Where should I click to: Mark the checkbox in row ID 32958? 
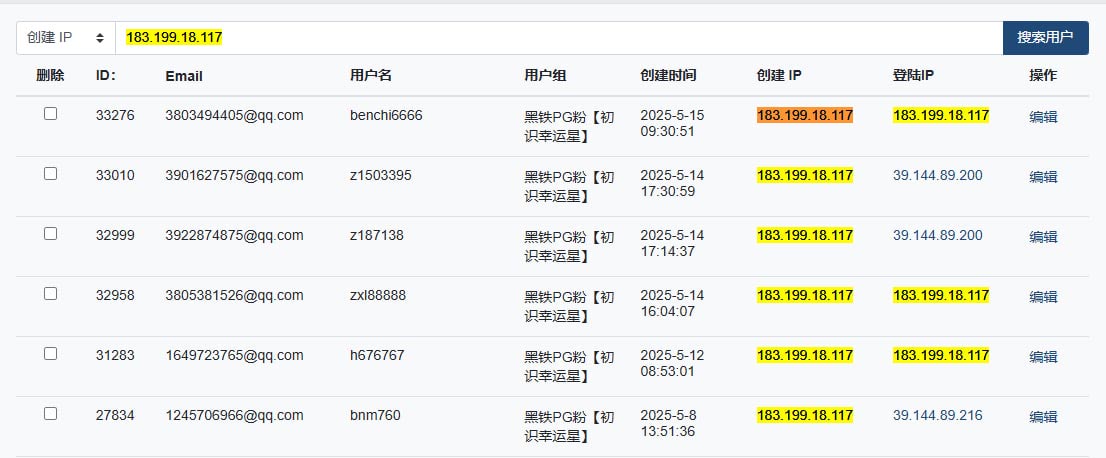tap(51, 294)
